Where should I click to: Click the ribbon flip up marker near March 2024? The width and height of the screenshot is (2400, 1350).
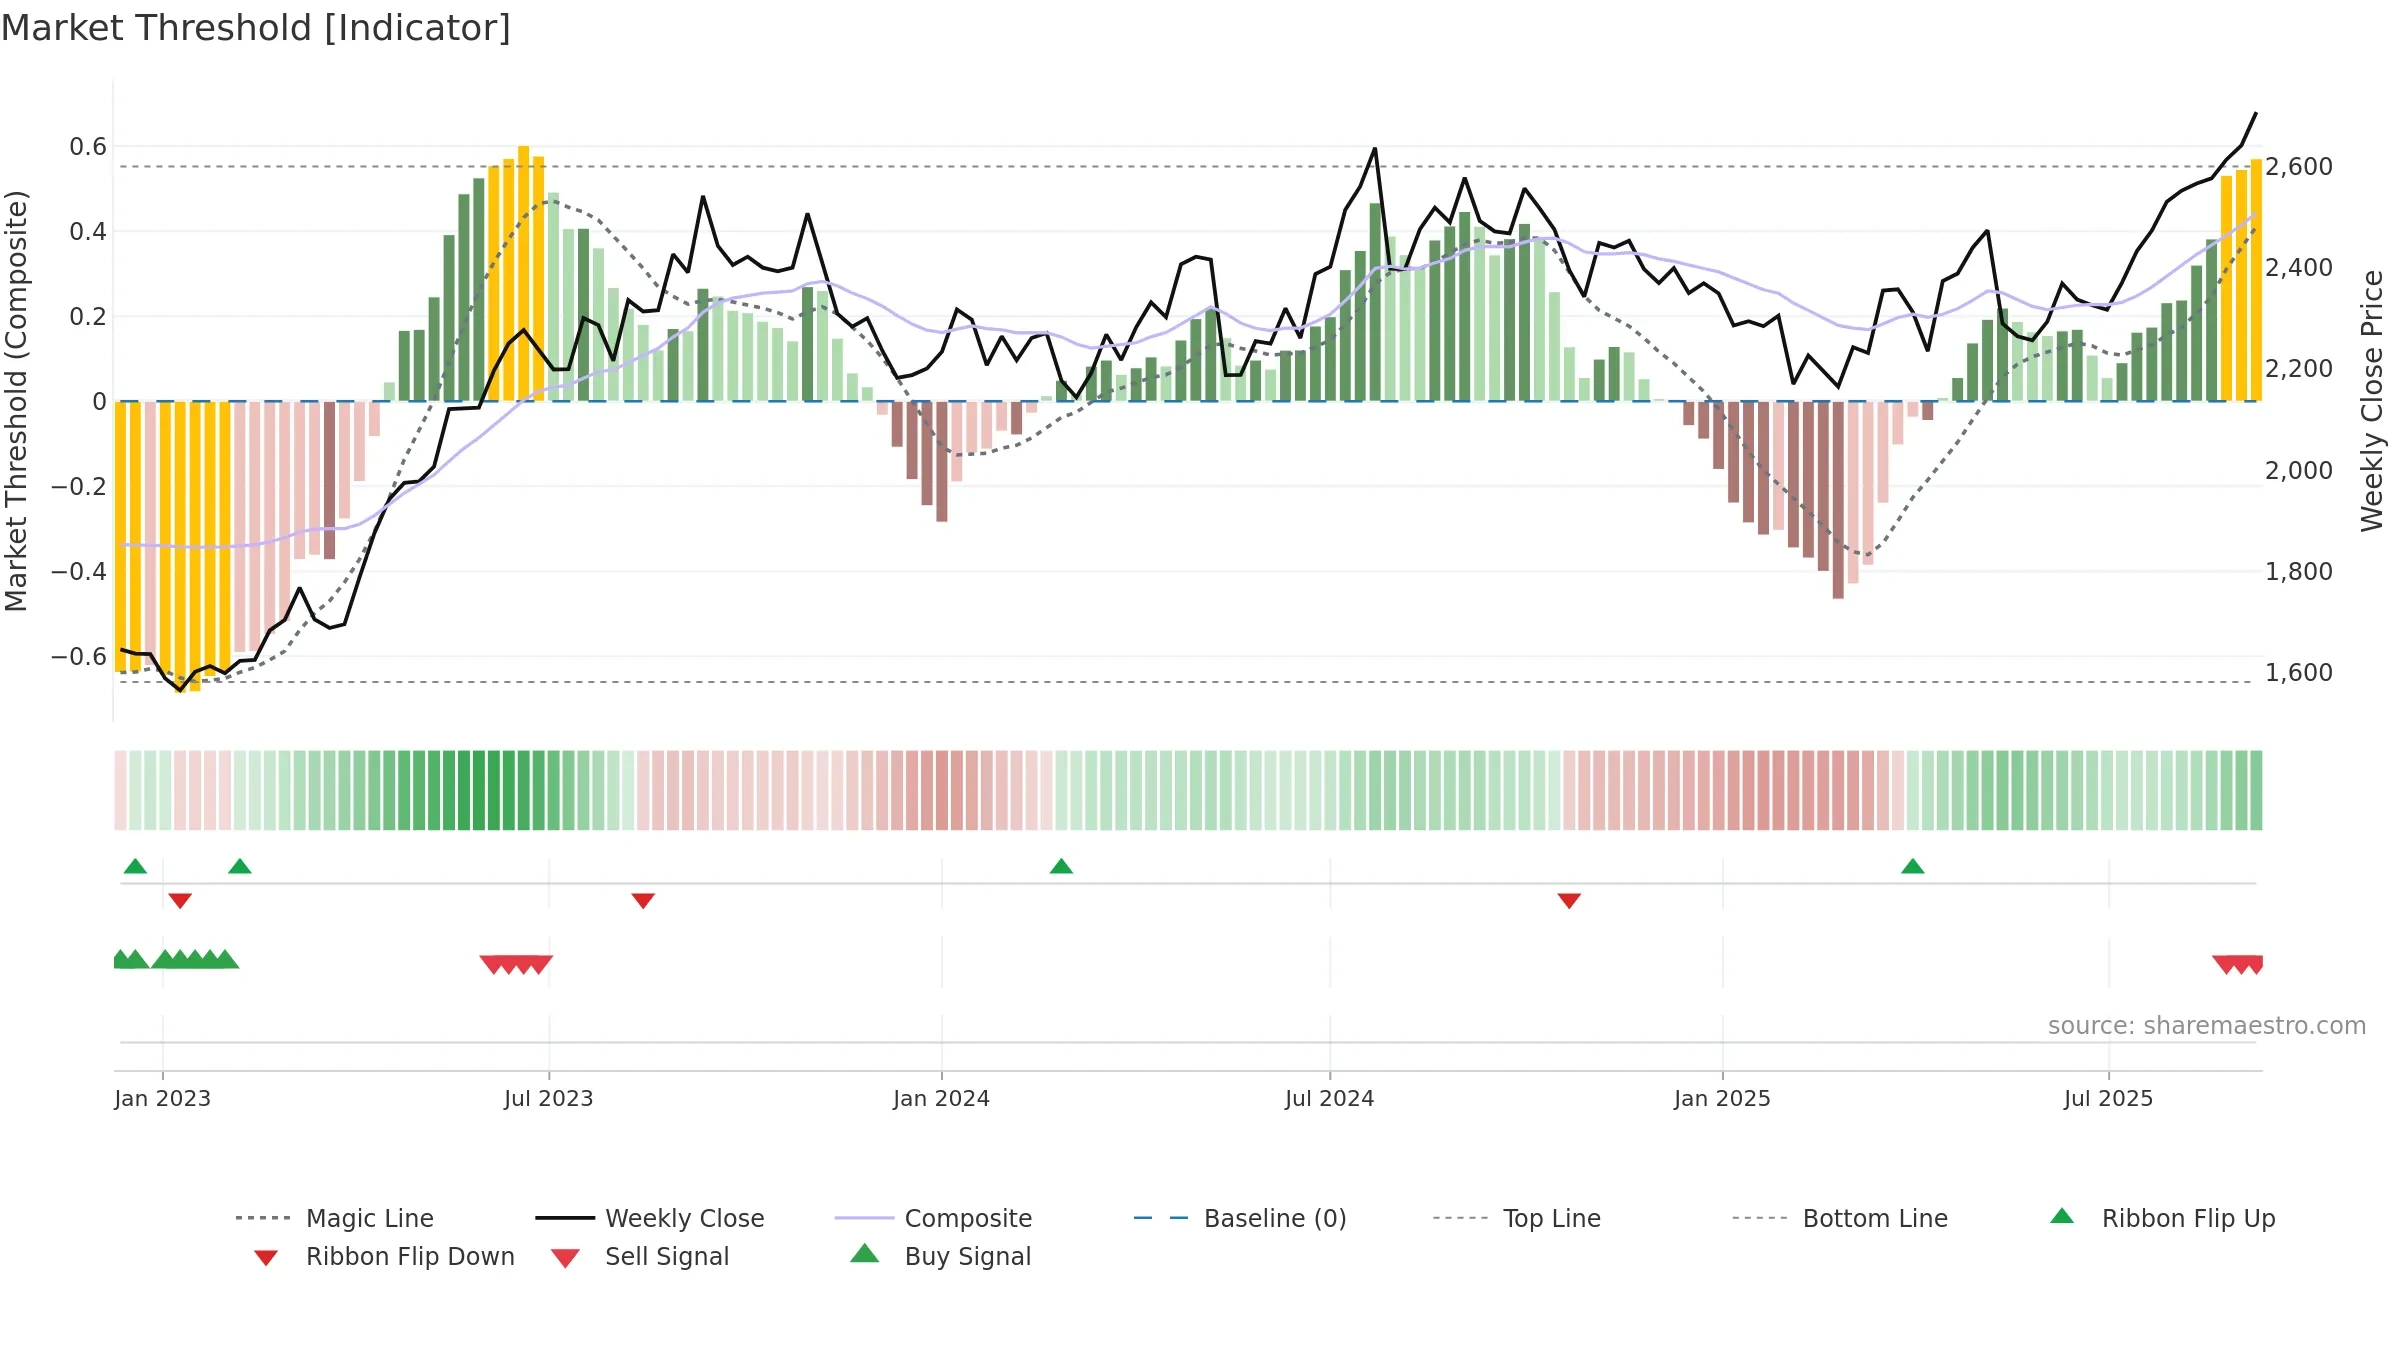click(x=1061, y=866)
